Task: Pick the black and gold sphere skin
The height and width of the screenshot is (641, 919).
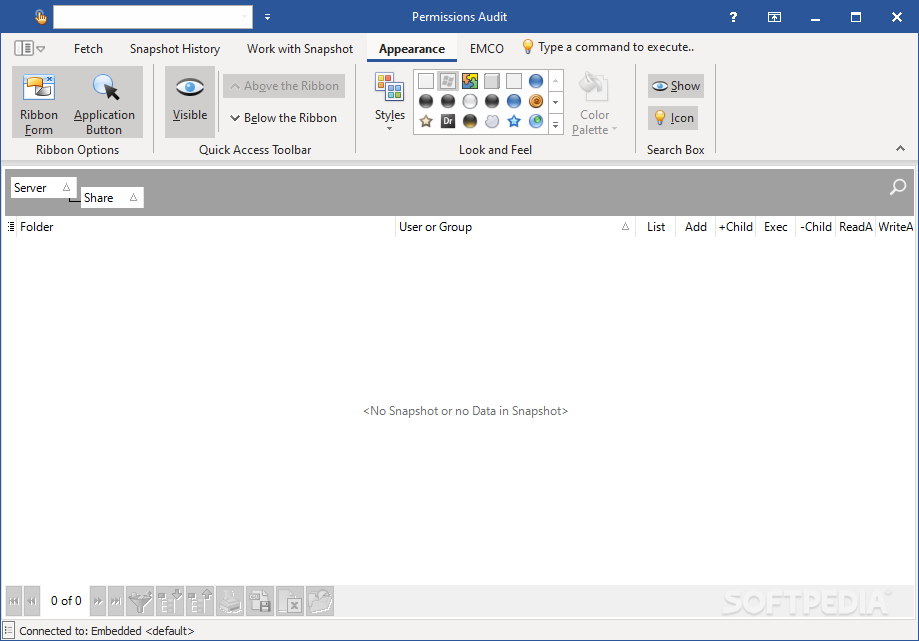Action: [x=469, y=121]
